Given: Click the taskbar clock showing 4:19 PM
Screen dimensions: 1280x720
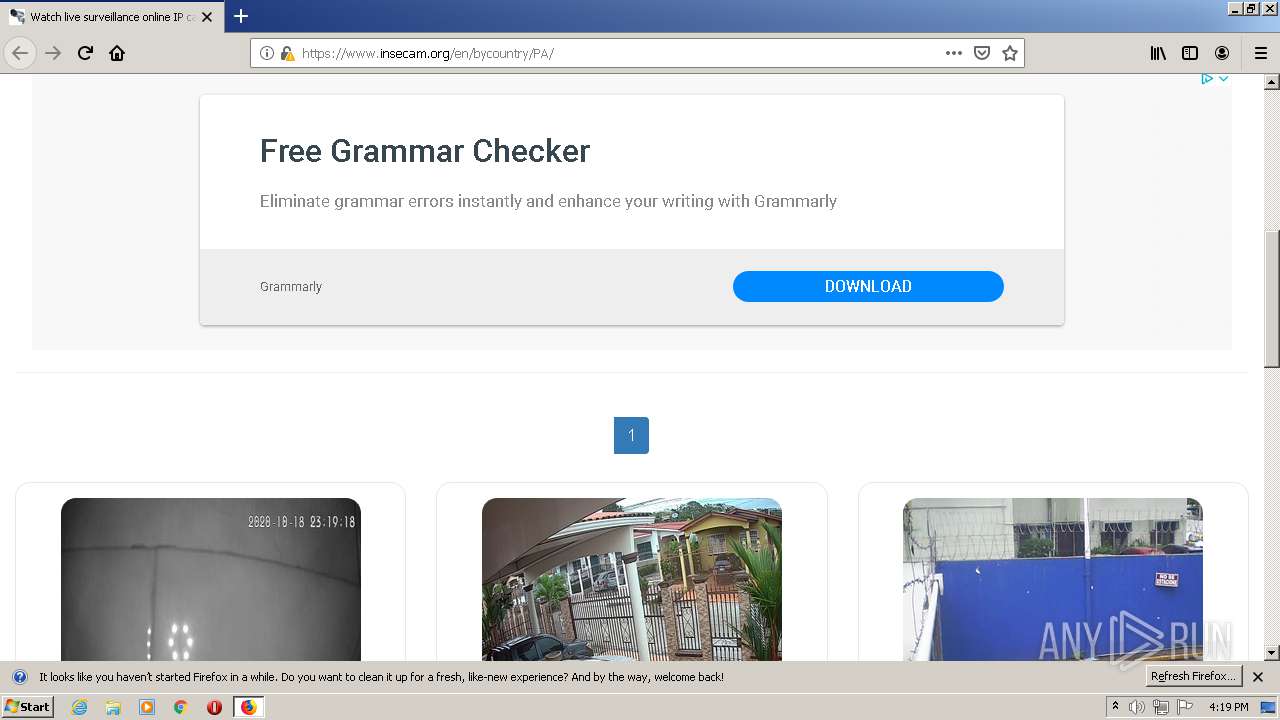Looking at the screenshot, I should click(1228, 707).
